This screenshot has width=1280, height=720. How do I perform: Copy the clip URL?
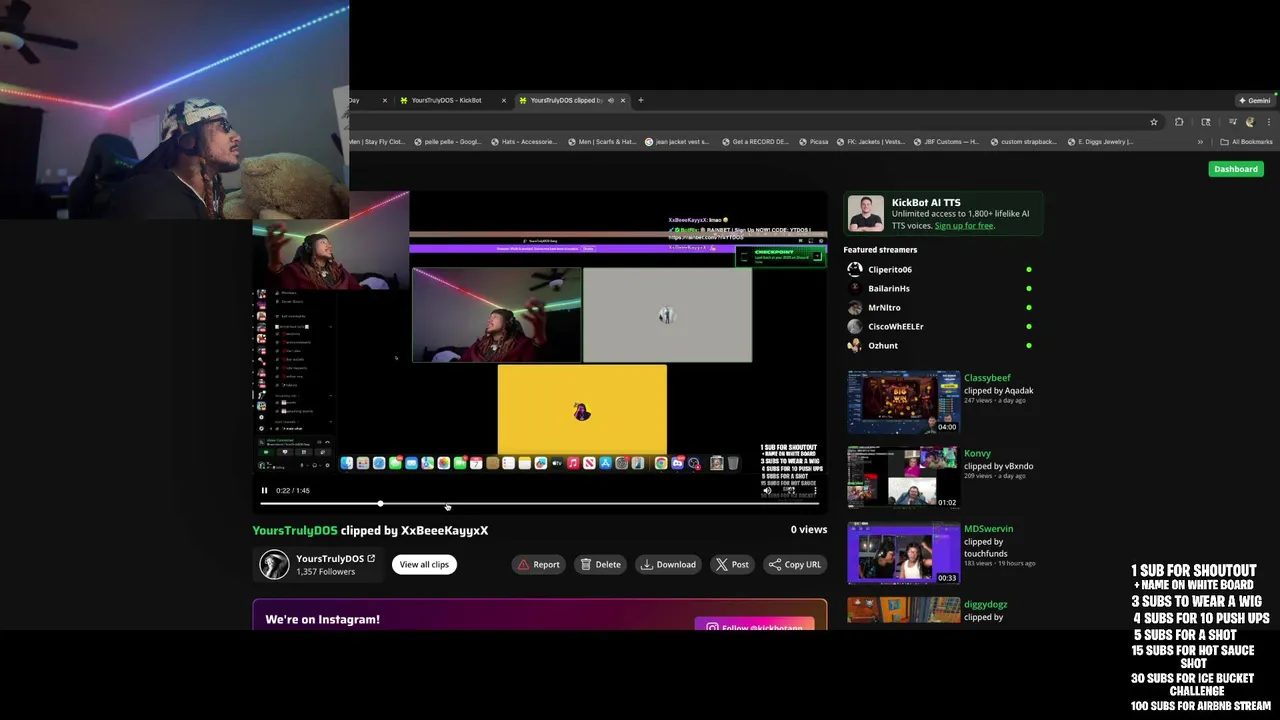(x=795, y=564)
